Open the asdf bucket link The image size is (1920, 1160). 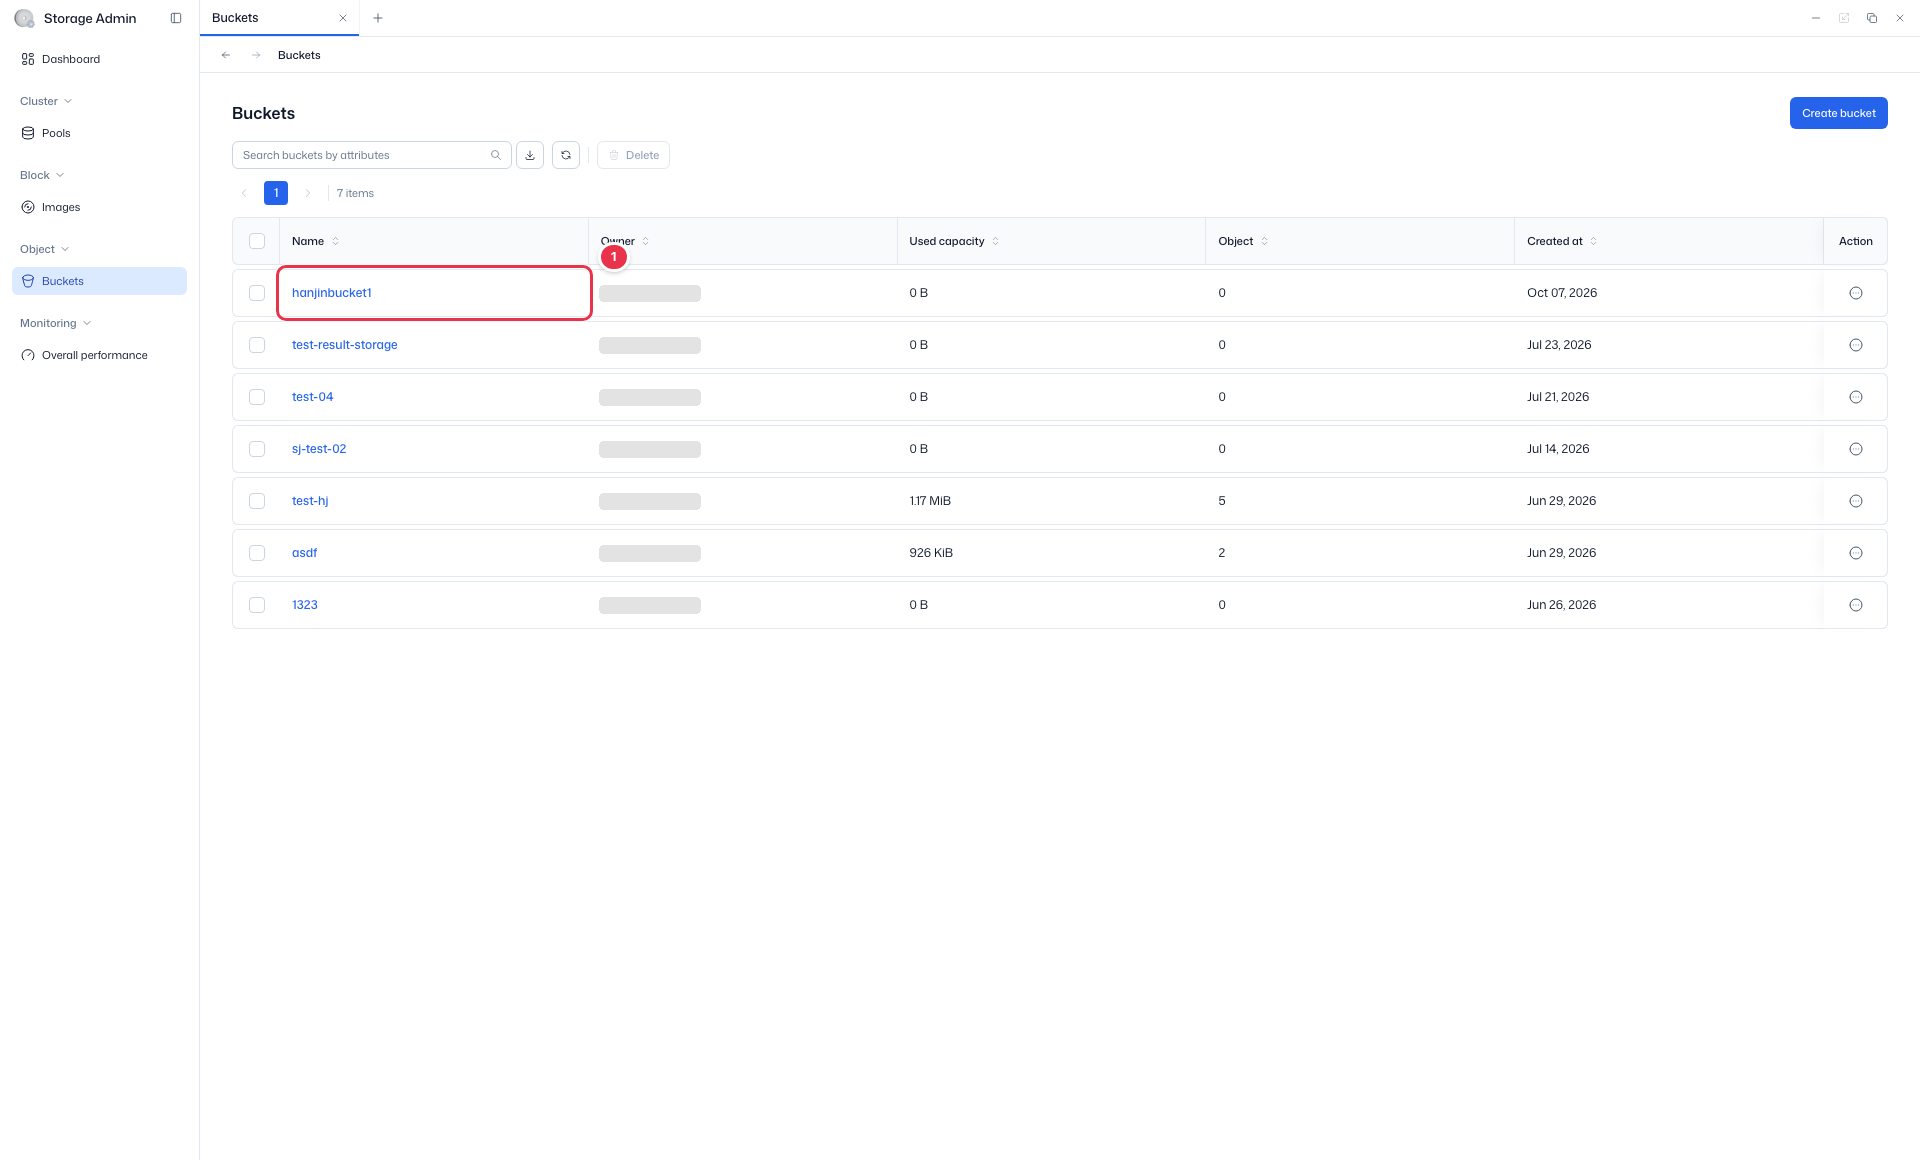[x=304, y=553]
